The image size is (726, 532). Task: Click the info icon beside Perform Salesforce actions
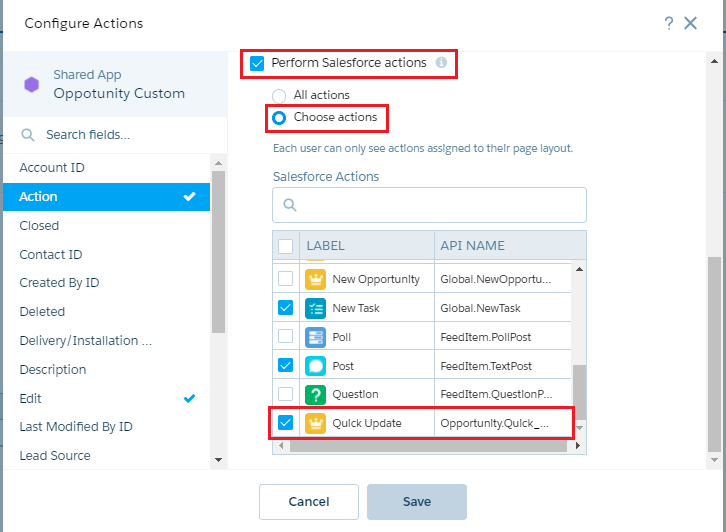tap(441, 62)
